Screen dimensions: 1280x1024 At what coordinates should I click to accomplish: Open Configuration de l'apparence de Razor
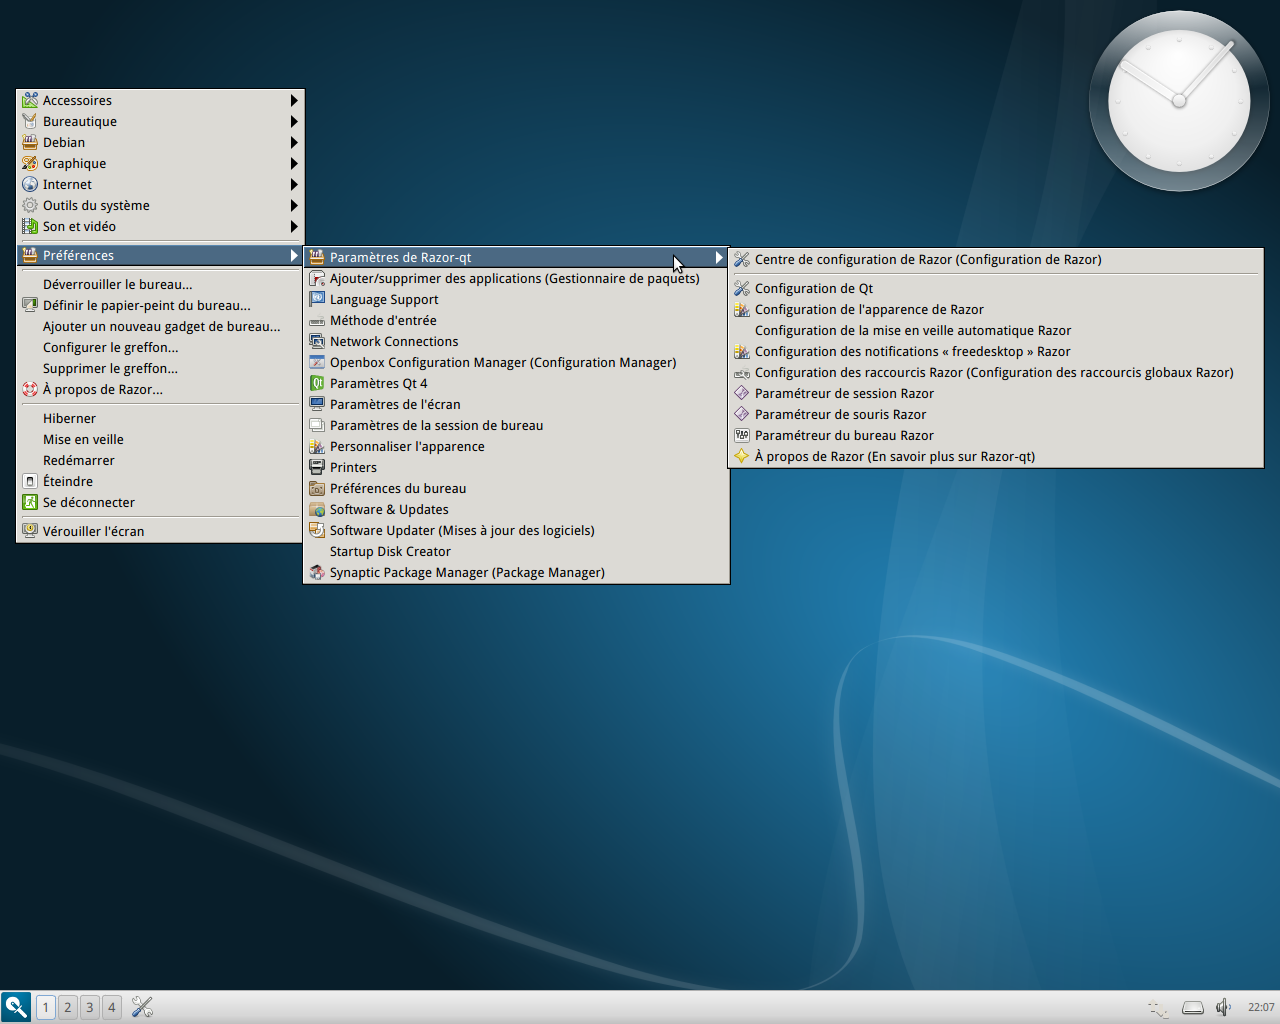coord(996,309)
